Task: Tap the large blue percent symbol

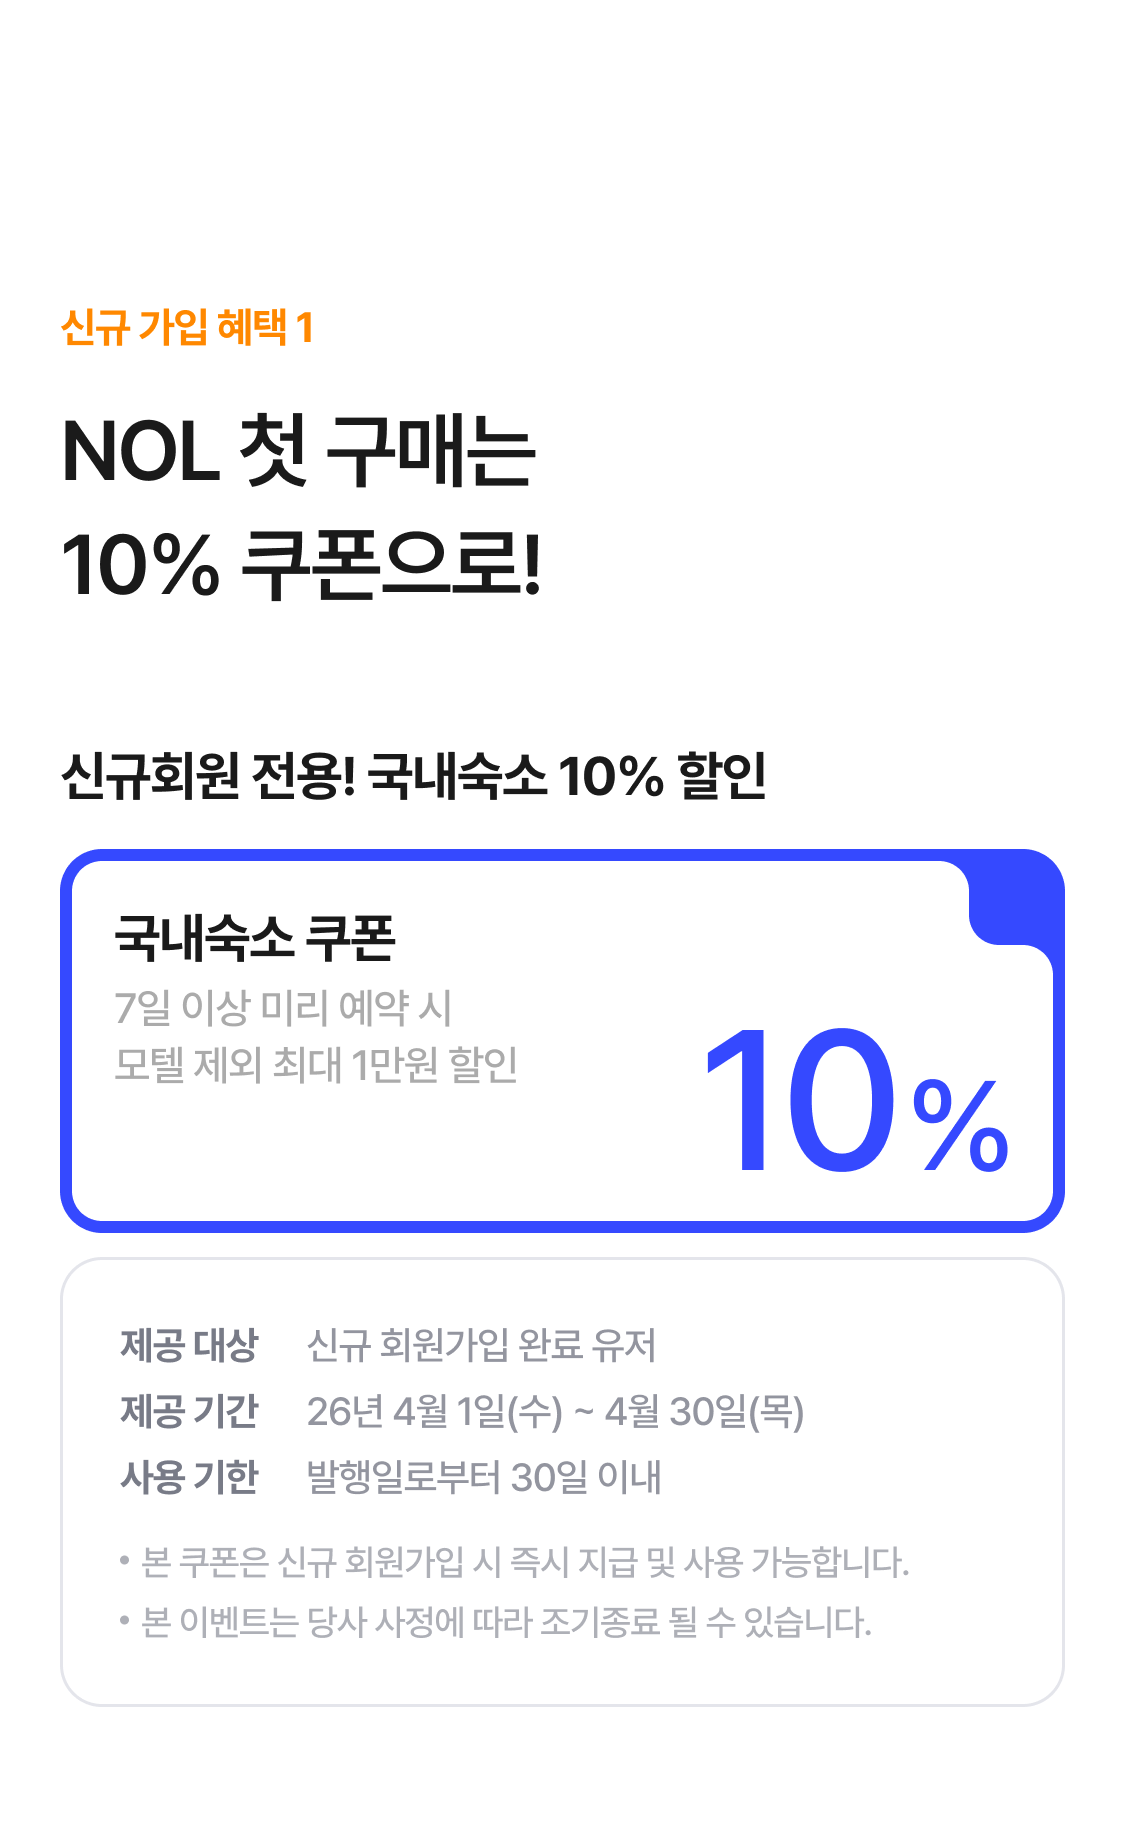Action: point(960,1125)
